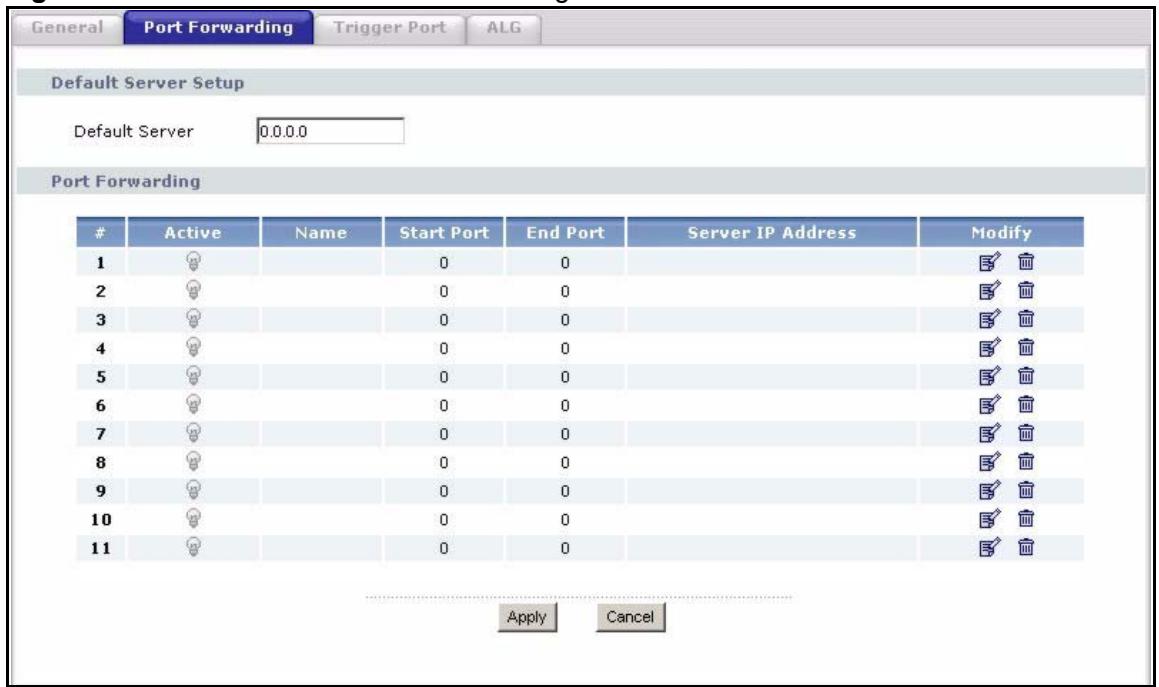This screenshot has width=1159, height=687.
Task: Click the Default Server label
Action: 134,132
